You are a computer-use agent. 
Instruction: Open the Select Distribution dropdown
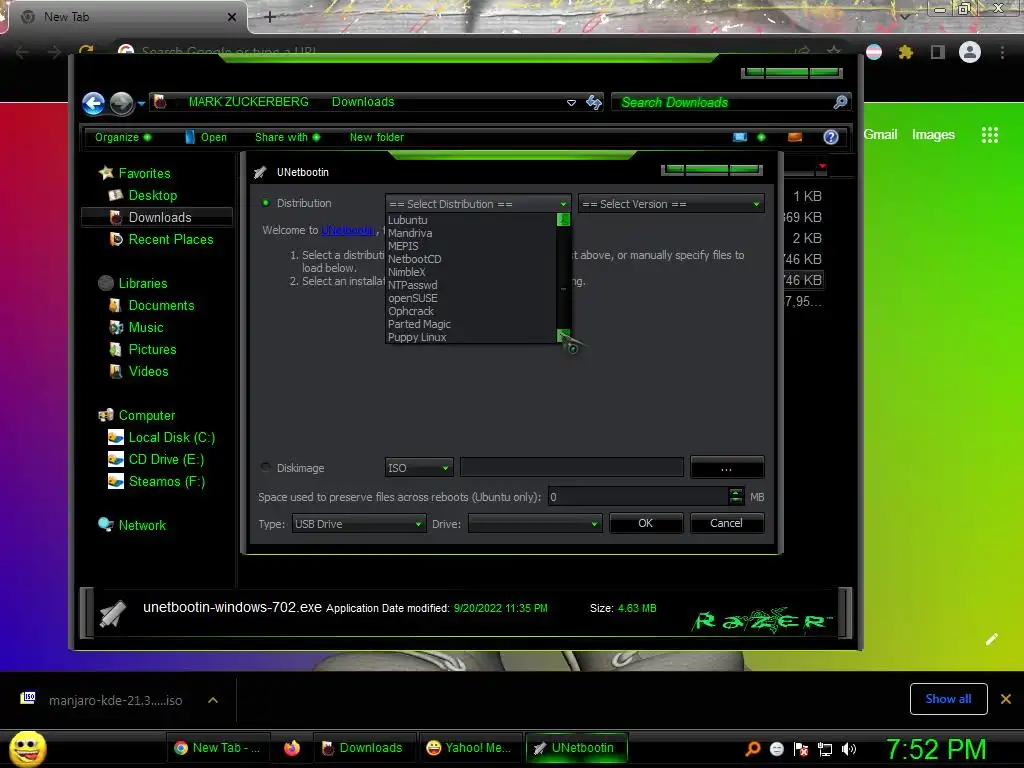click(478, 204)
